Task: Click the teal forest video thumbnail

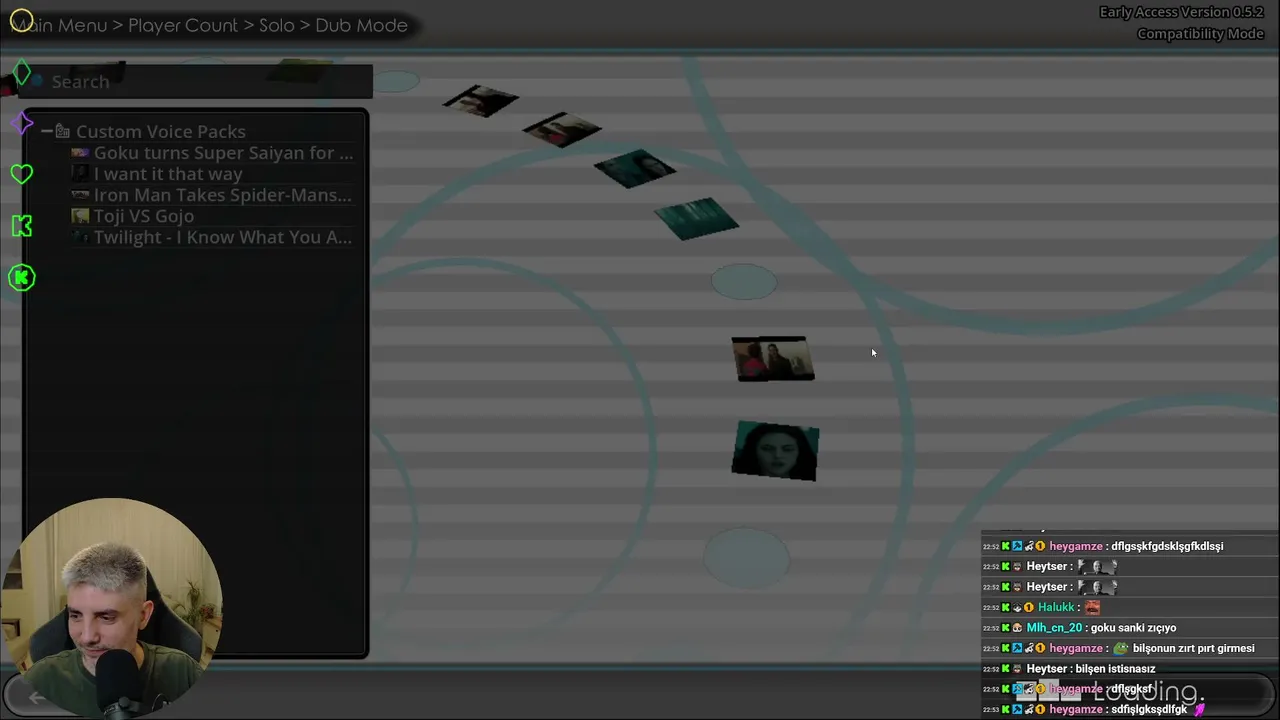Action: (x=697, y=218)
